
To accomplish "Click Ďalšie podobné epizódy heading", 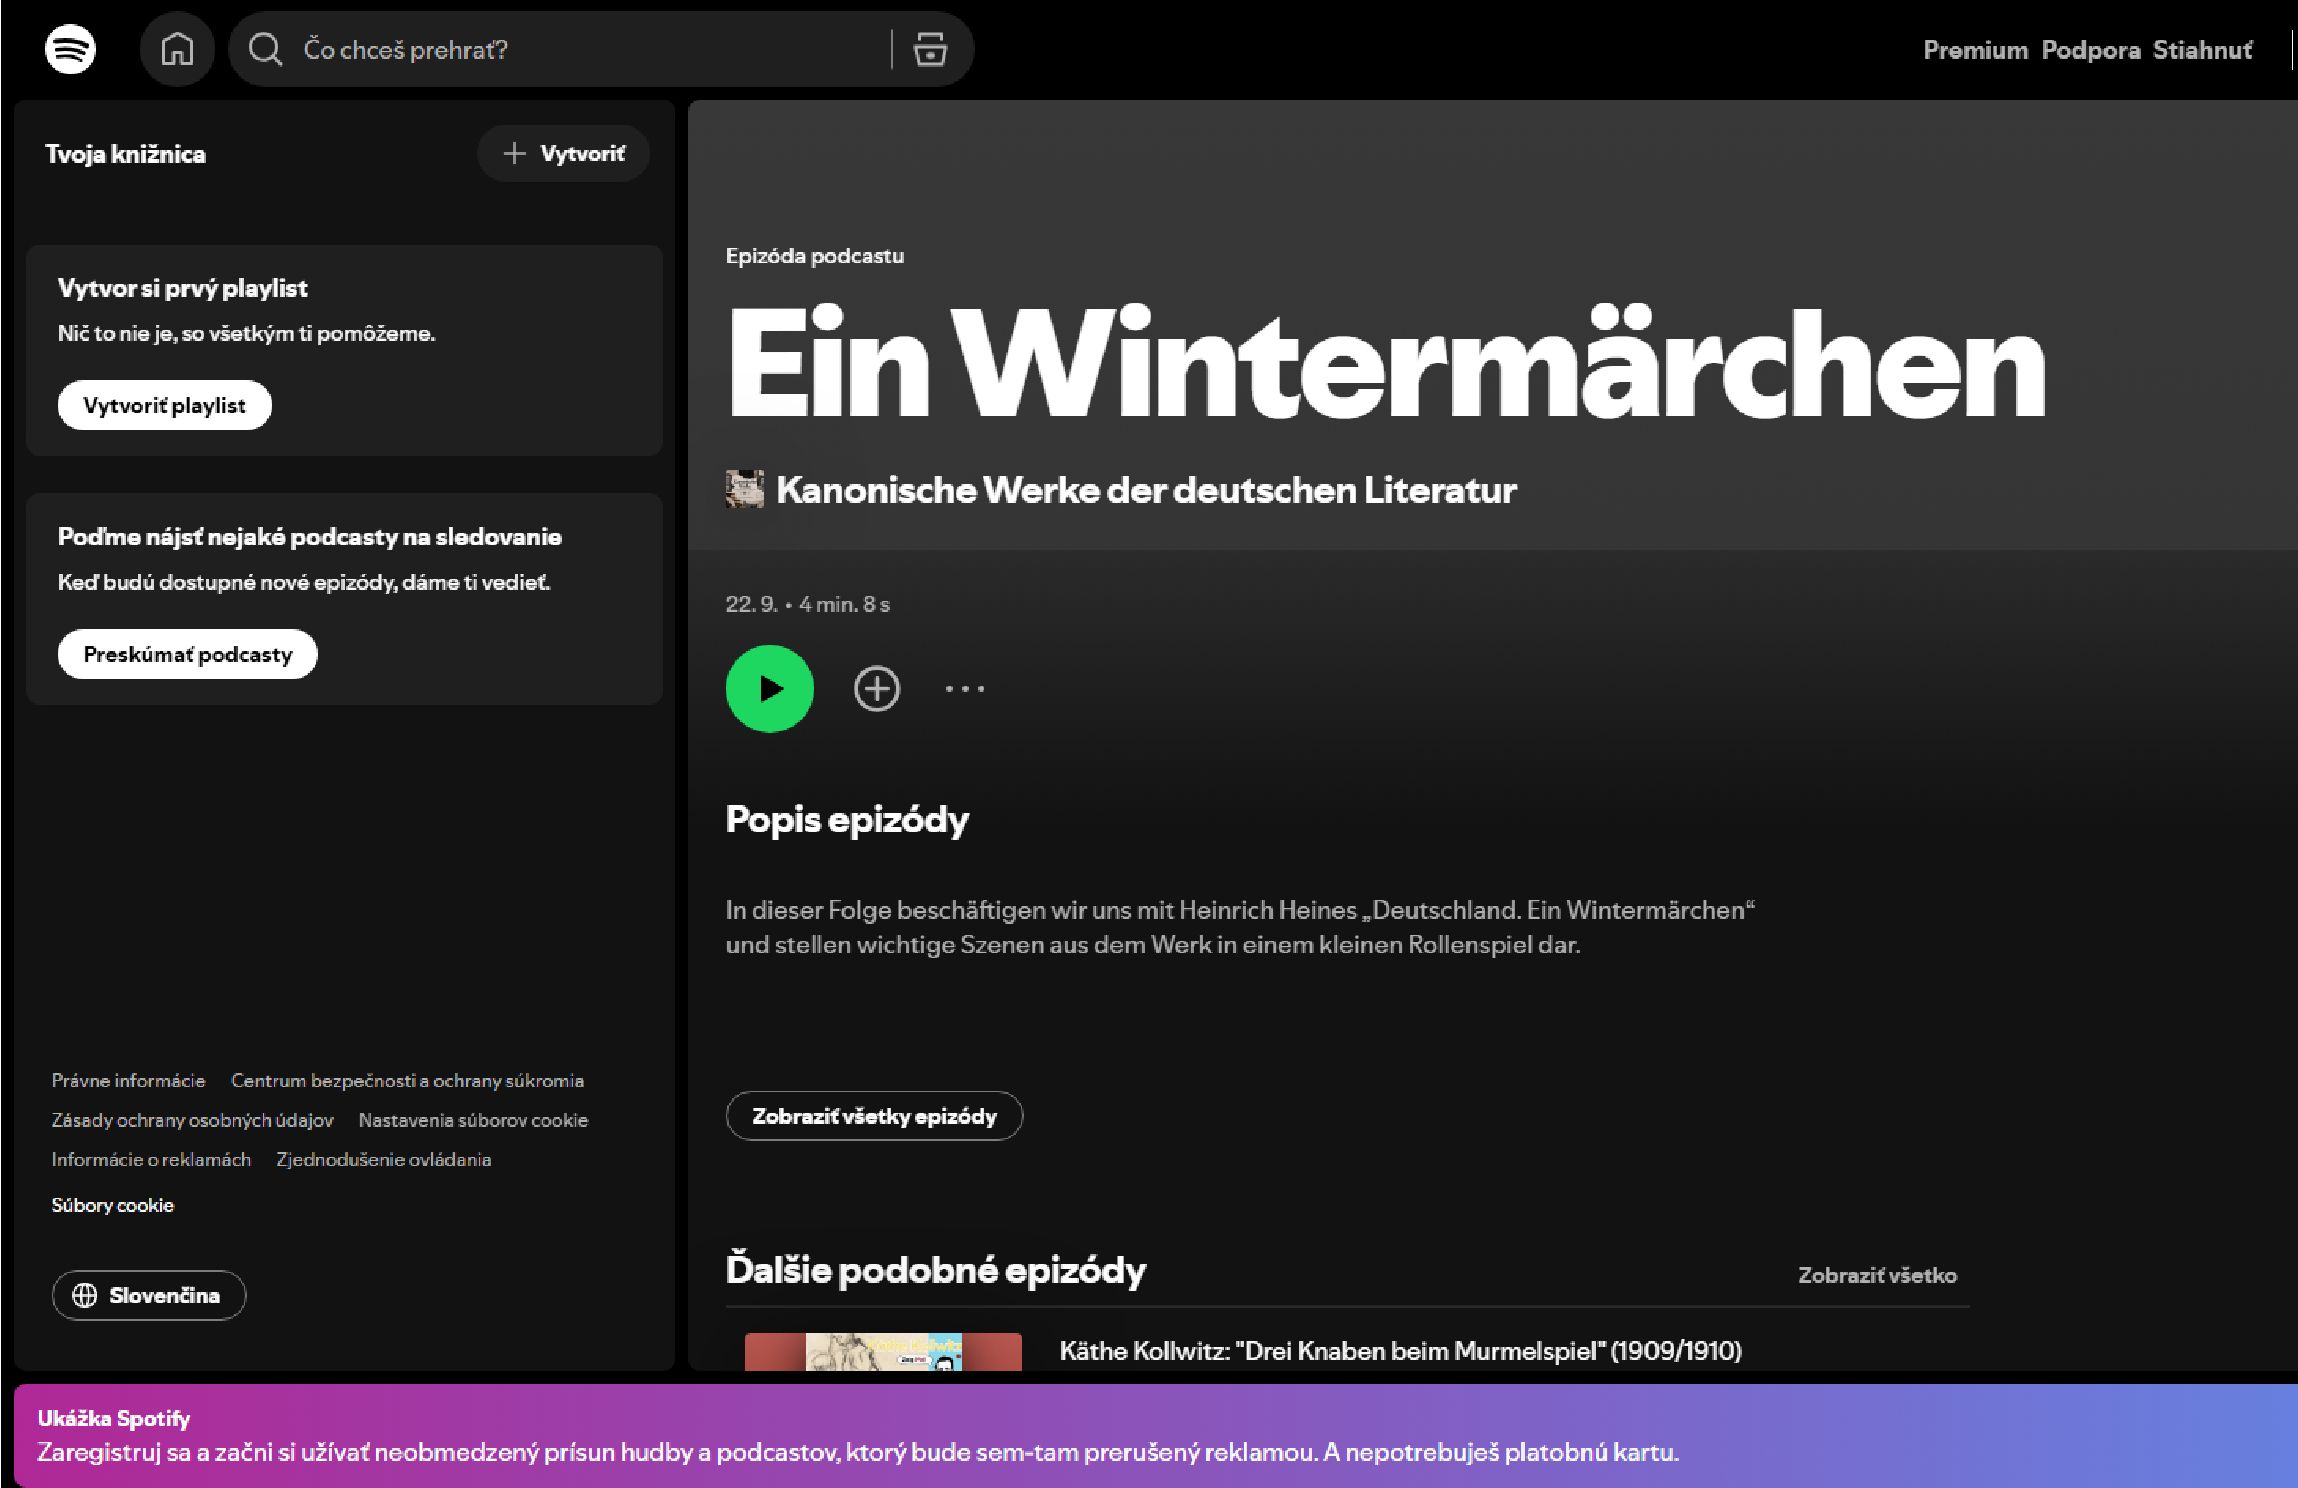I will 935,1270.
